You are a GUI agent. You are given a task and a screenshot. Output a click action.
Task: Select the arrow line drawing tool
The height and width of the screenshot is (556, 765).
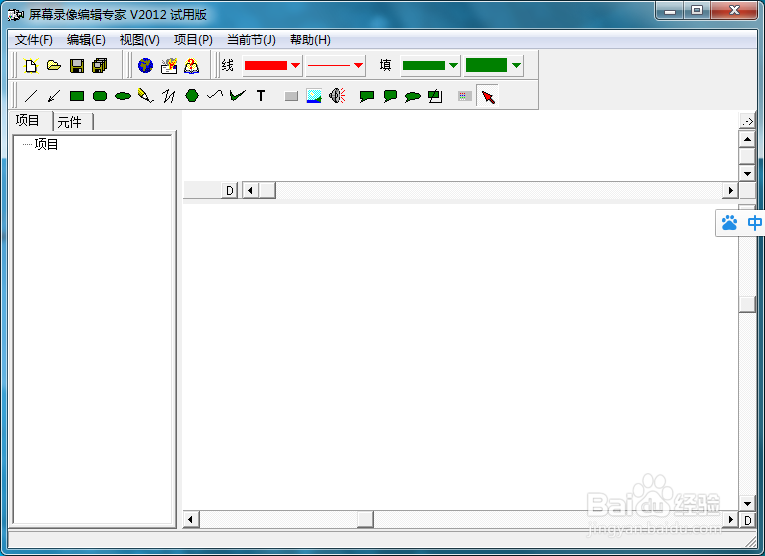coord(54,96)
